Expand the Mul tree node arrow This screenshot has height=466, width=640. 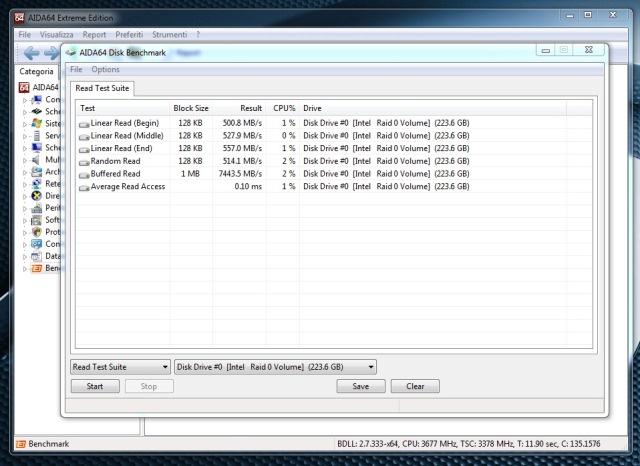point(25,160)
